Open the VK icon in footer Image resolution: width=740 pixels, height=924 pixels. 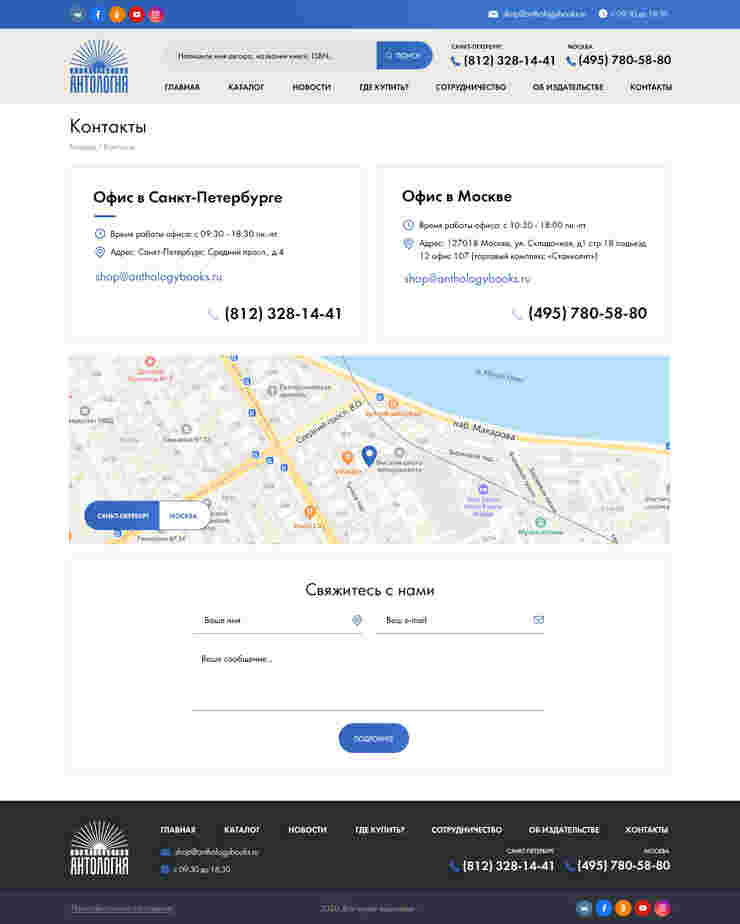click(x=584, y=908)
